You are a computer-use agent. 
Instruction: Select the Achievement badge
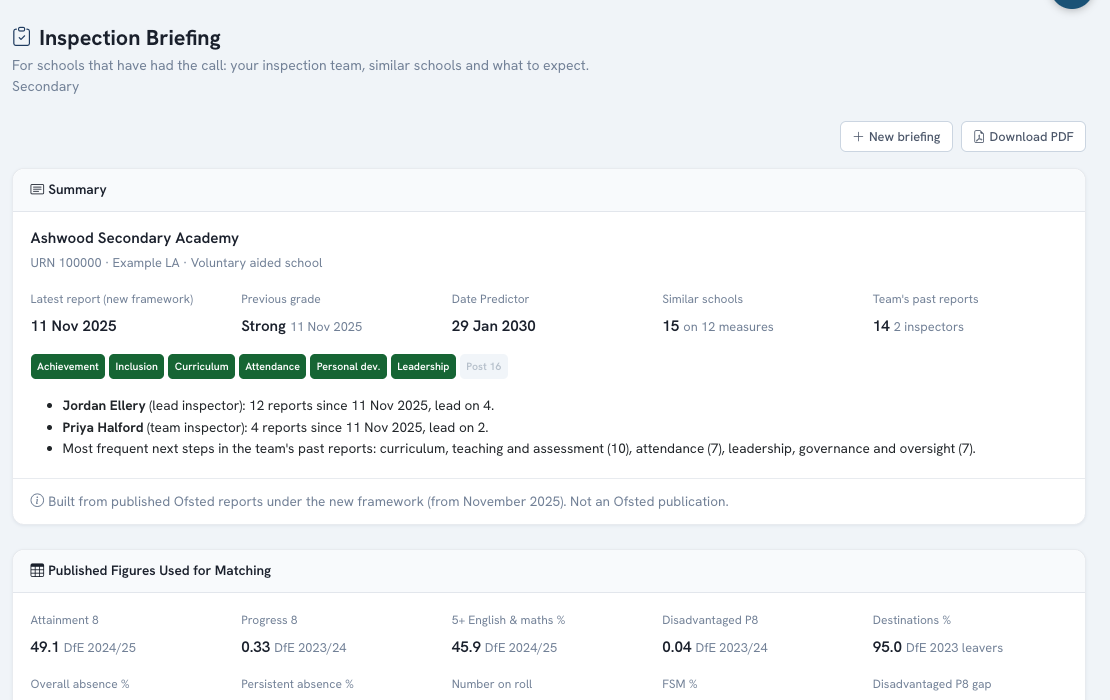[68, 367]
